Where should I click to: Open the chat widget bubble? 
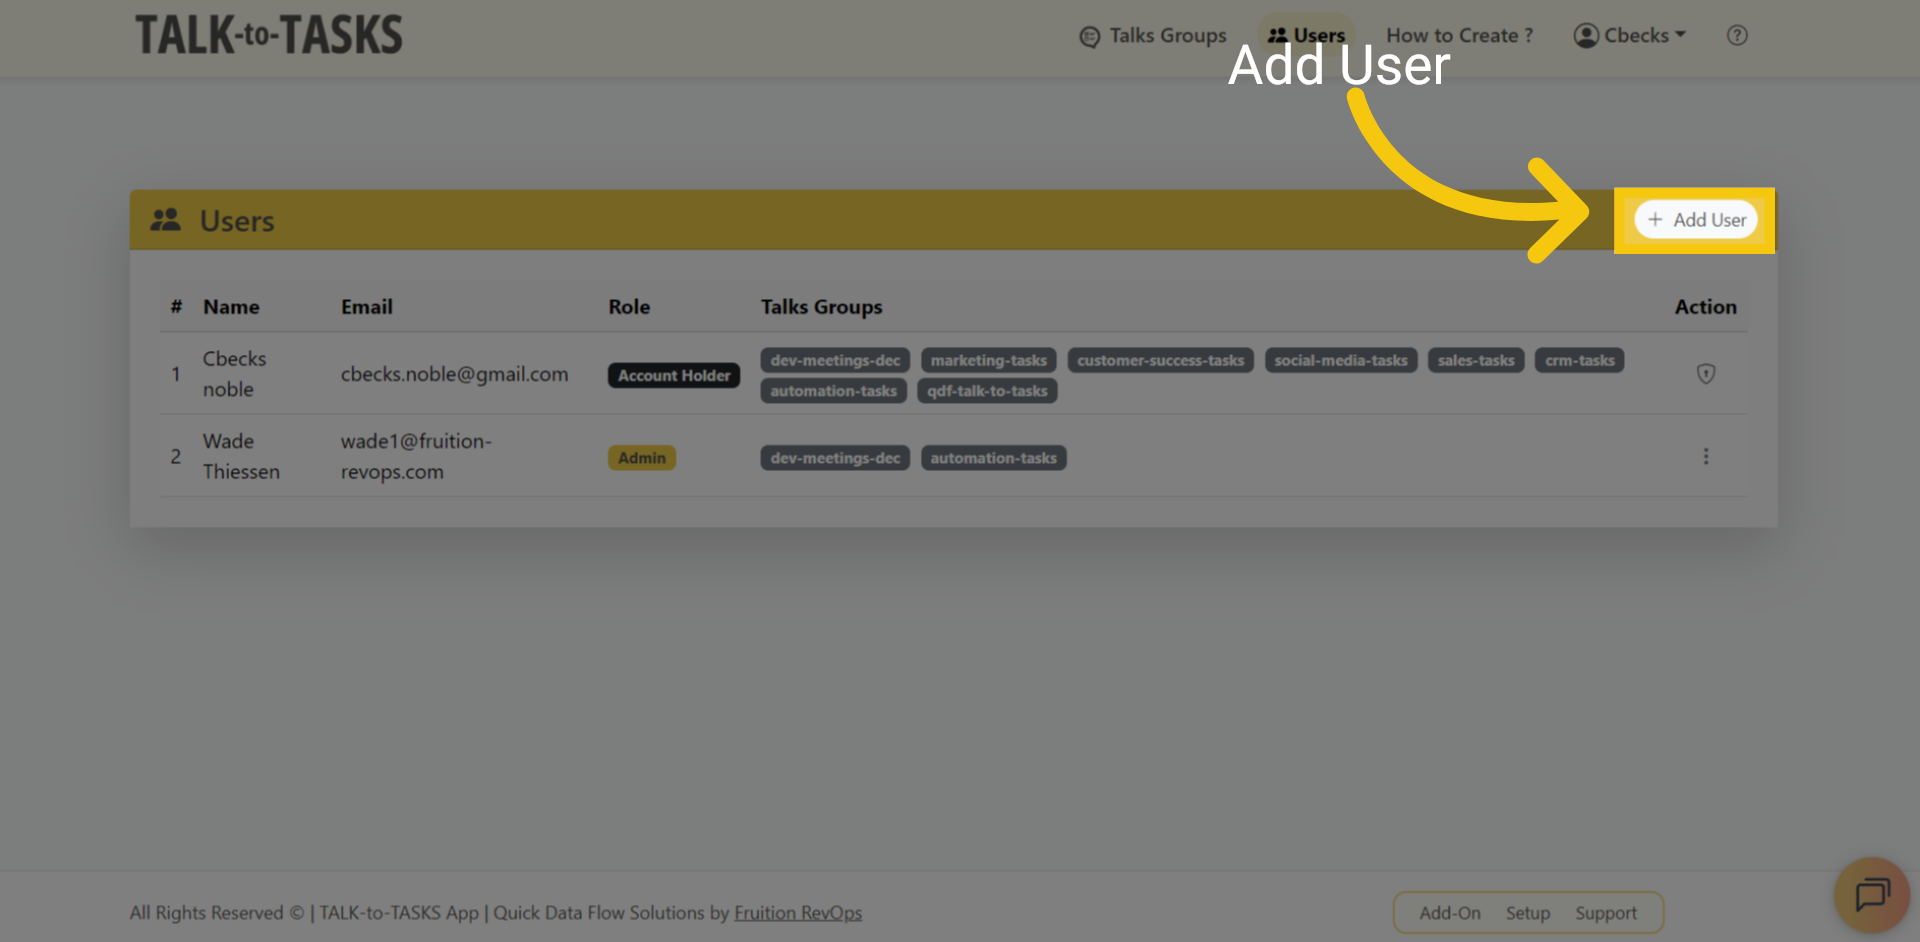(1872, 894)
